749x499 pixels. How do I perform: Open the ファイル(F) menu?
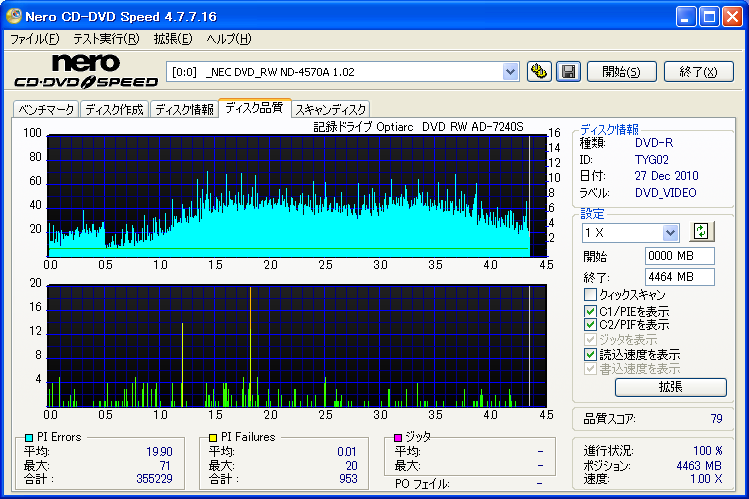click(35, 39)
